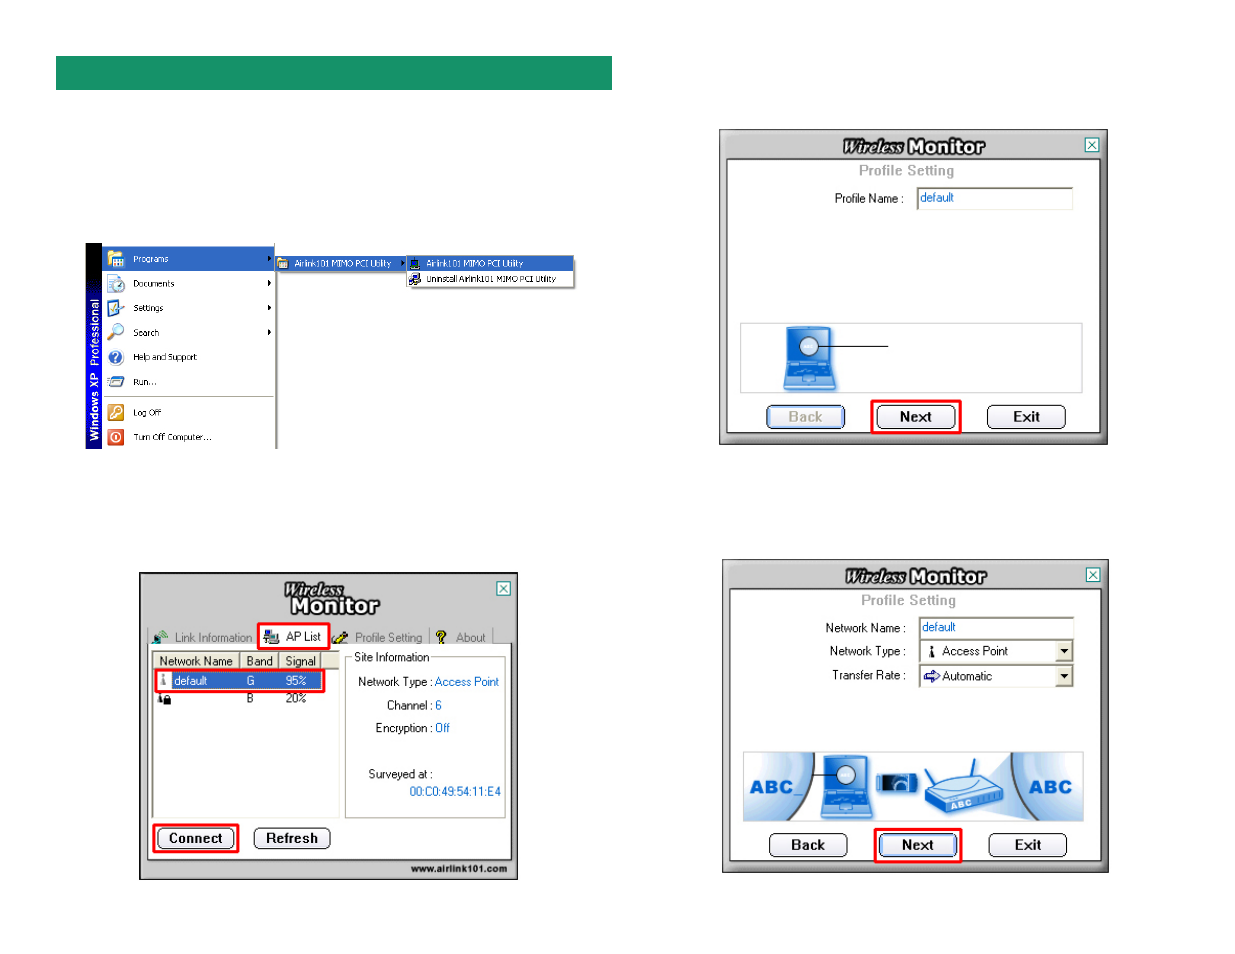Open Documents in the Start menu
1235x954 pixels.
(189, 284)
